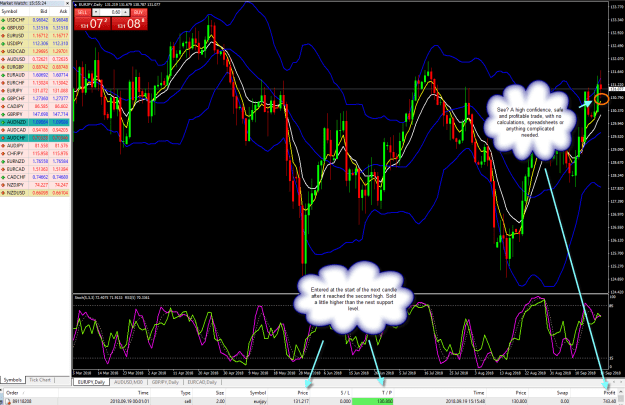Switch to the AUDUSD,M30 chart tab
Screen dimensions: 625x405
click(128, 382)
